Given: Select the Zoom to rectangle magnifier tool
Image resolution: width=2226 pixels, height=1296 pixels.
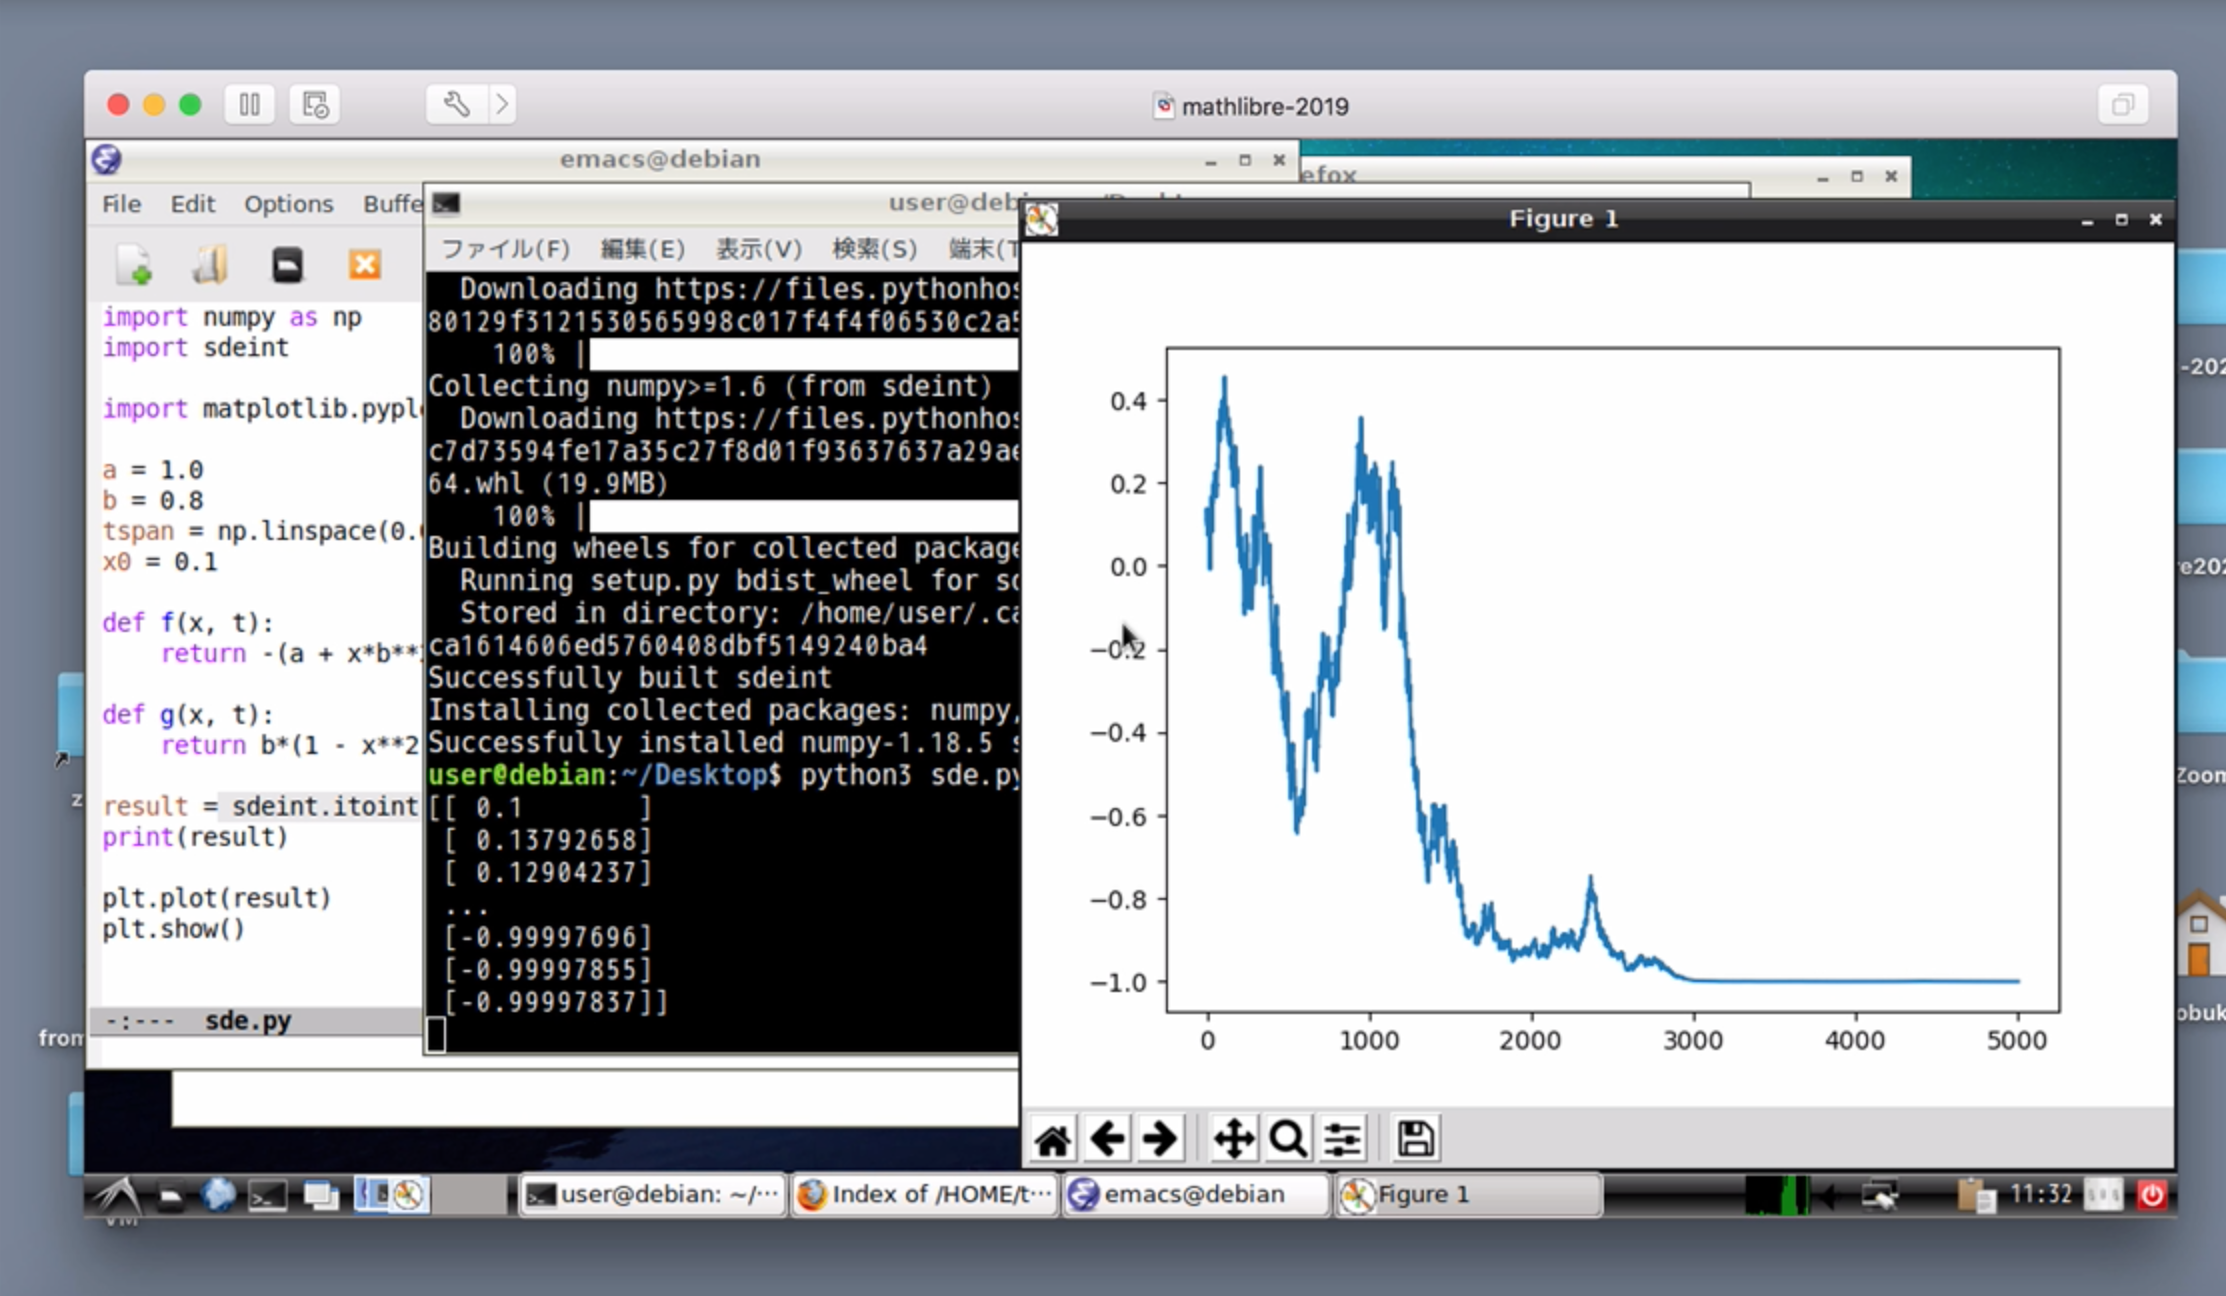Looking at the screenshot, I should tap(1288, 1139).
